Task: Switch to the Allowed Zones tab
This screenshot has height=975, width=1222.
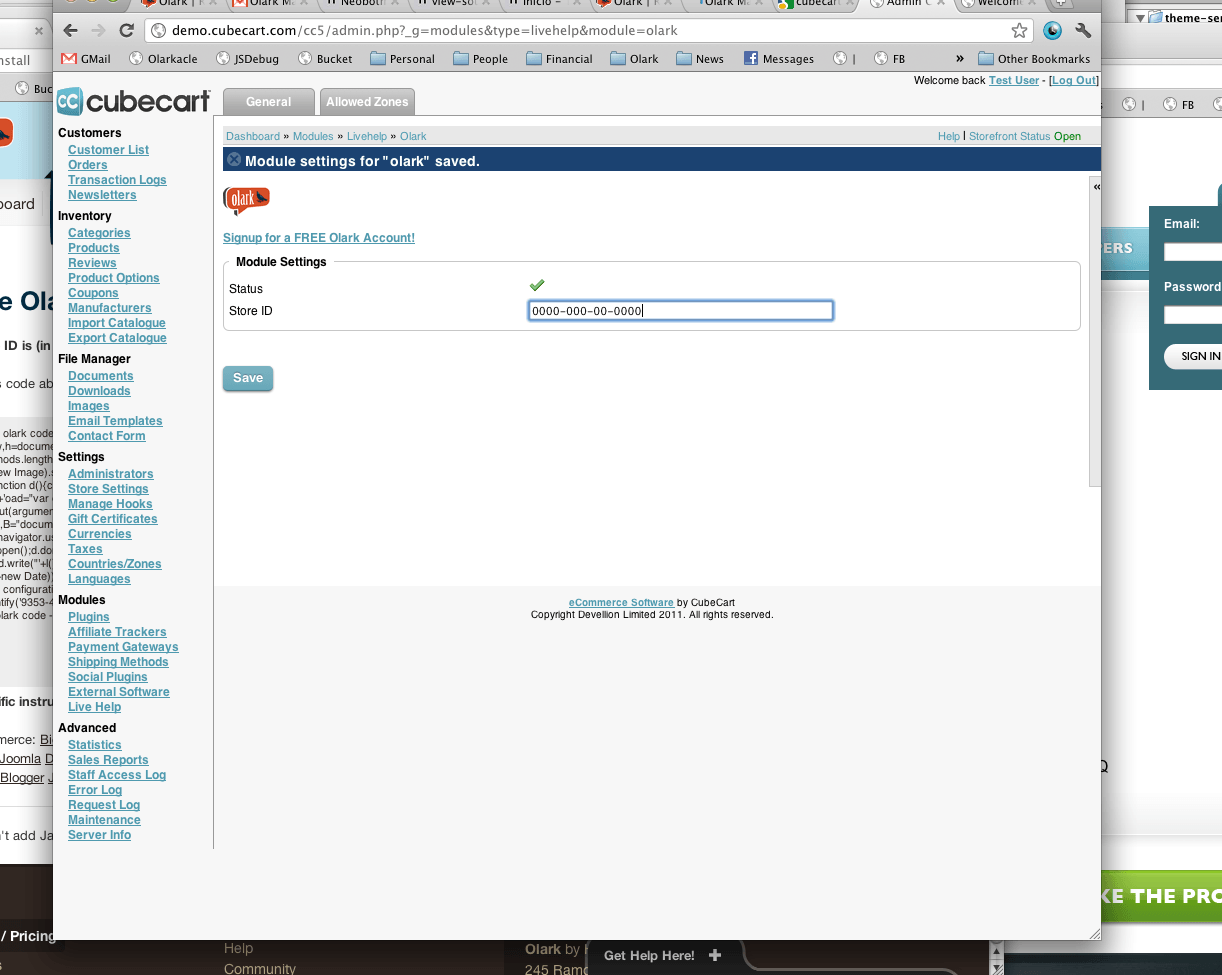Action: pos(367,102)
